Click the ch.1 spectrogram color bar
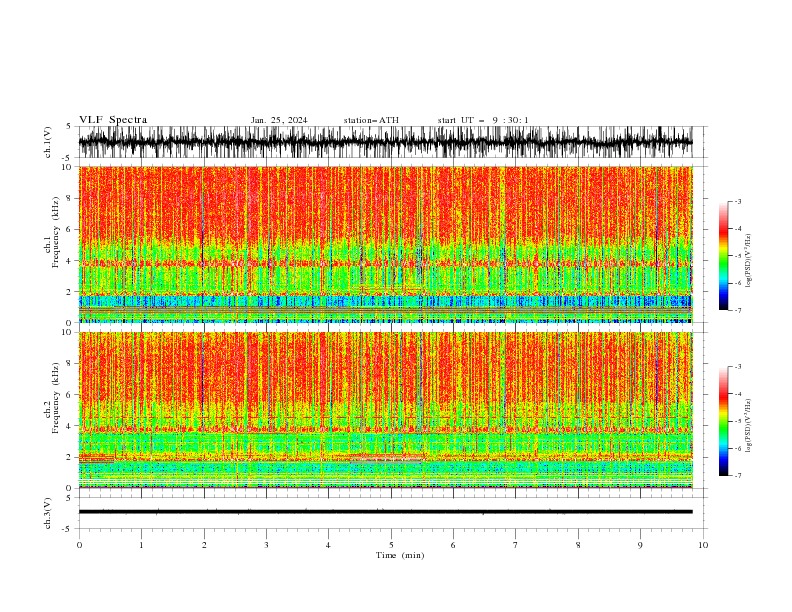The width and height of the screenshot is (792, 612). pos(723,256)
